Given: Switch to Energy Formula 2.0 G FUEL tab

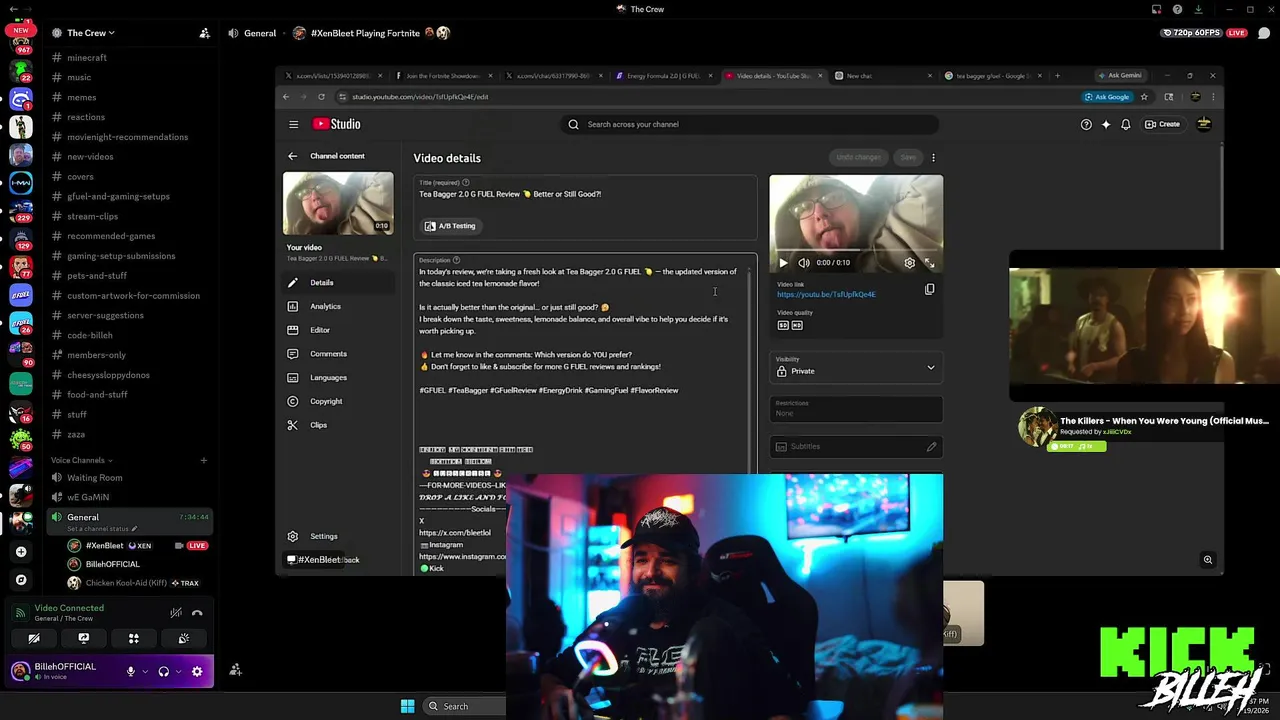Looking at the screenshot, I should click(663, 76).
